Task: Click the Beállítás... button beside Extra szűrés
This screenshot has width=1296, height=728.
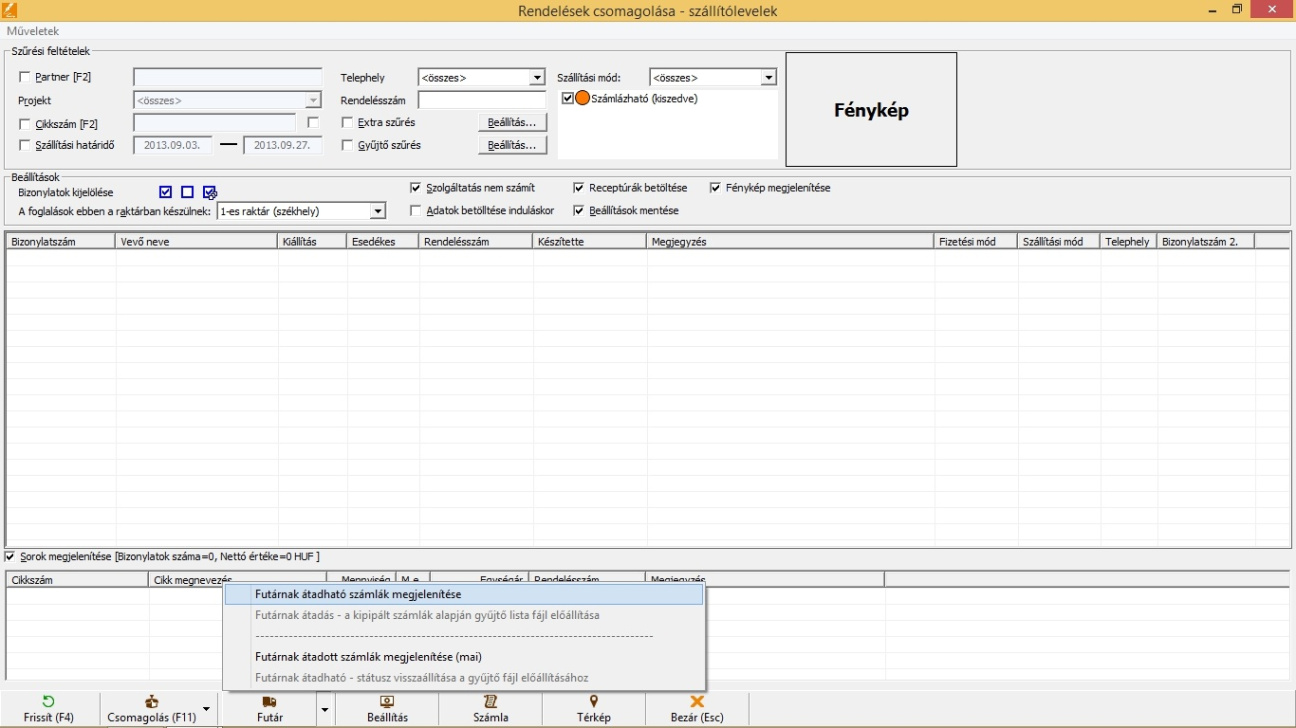Action: pos(512,122)
